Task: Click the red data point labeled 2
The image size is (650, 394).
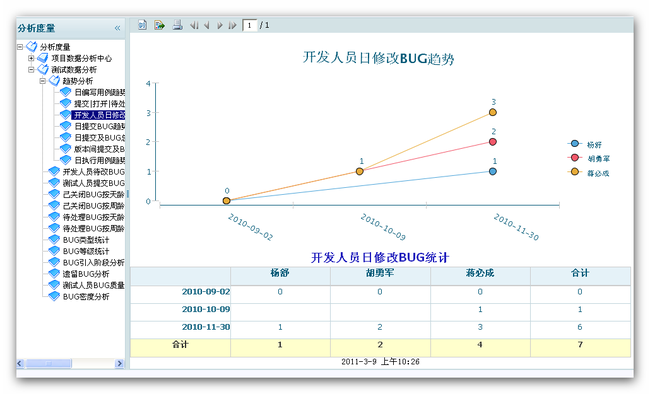Action: pos(492,142)
